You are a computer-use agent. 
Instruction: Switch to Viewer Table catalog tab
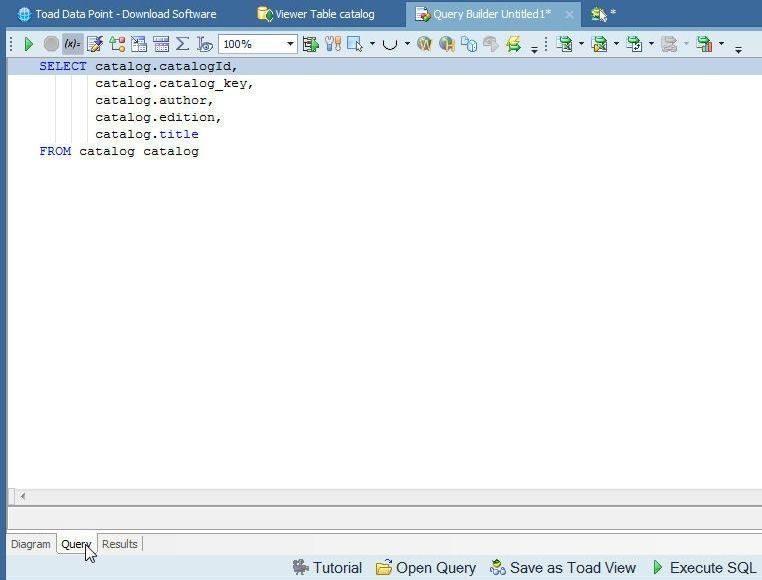(316, 14)
